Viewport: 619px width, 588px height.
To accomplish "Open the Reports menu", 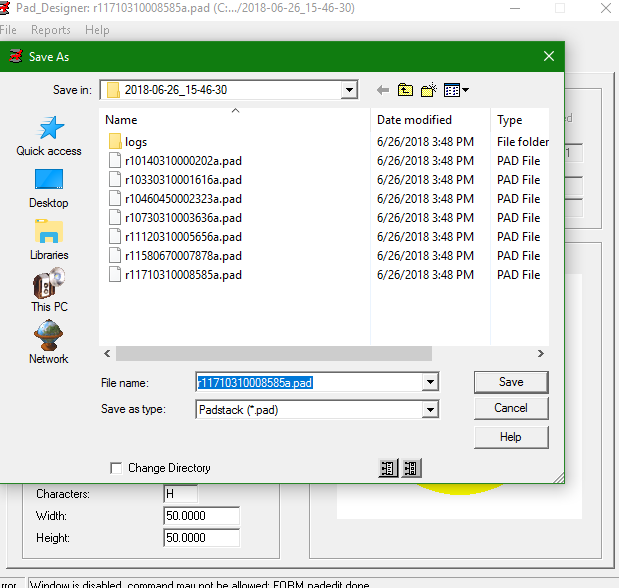I will pyautogui.click(x=51, y=30).
